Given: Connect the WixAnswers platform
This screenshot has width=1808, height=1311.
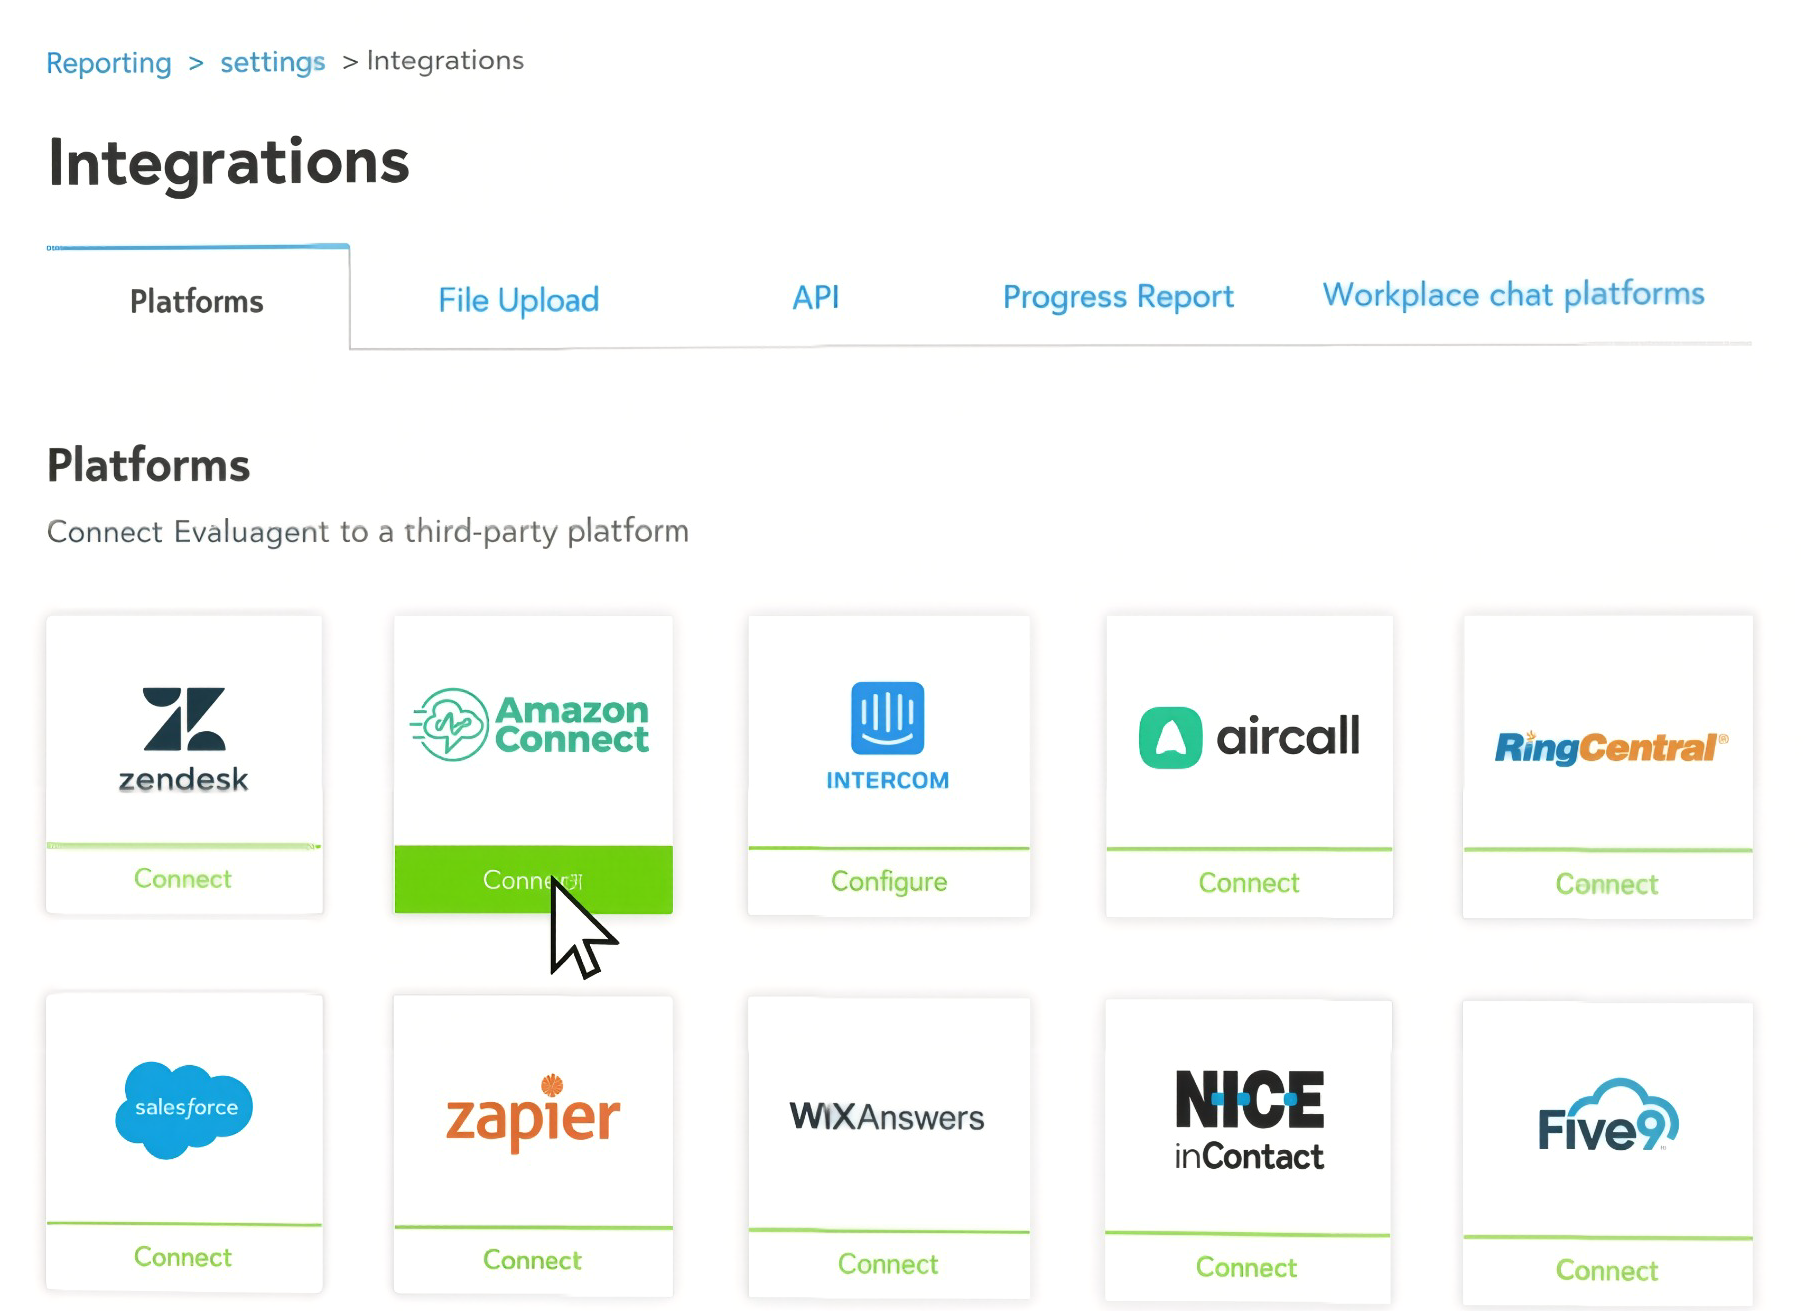Looking at the screenshot, I should [888, 1264].
